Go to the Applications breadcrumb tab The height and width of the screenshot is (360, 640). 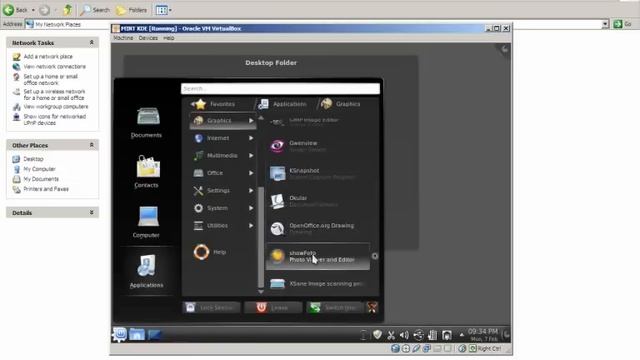click(283, 104)
